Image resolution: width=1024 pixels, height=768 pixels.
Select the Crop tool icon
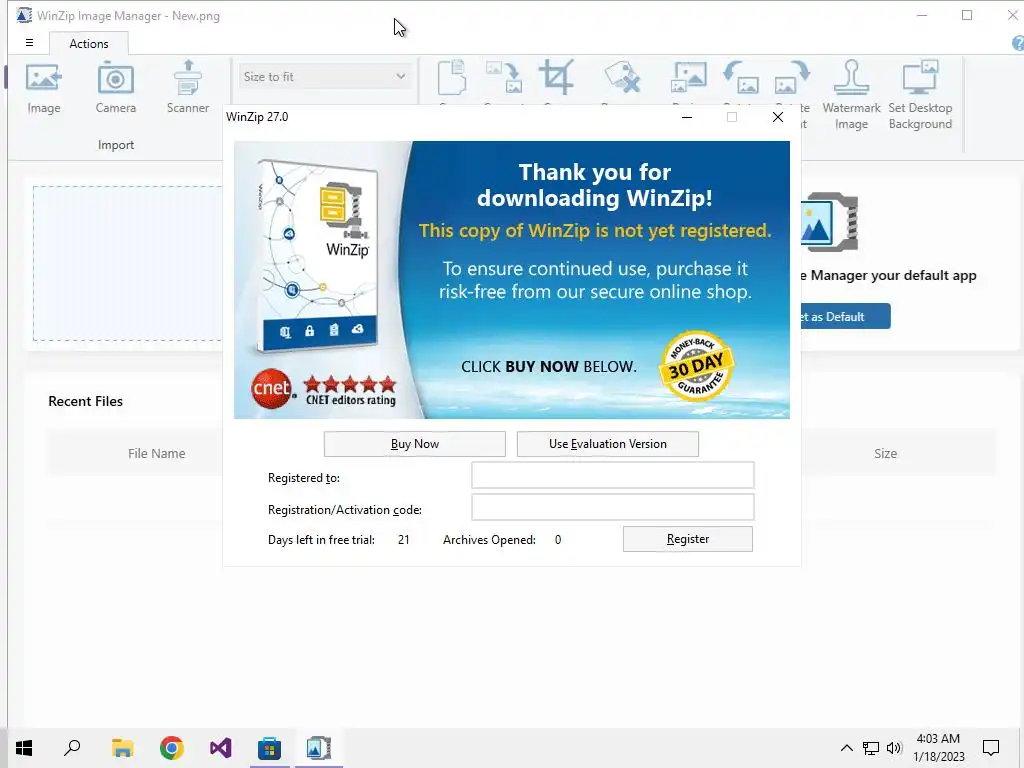[556, 77]
